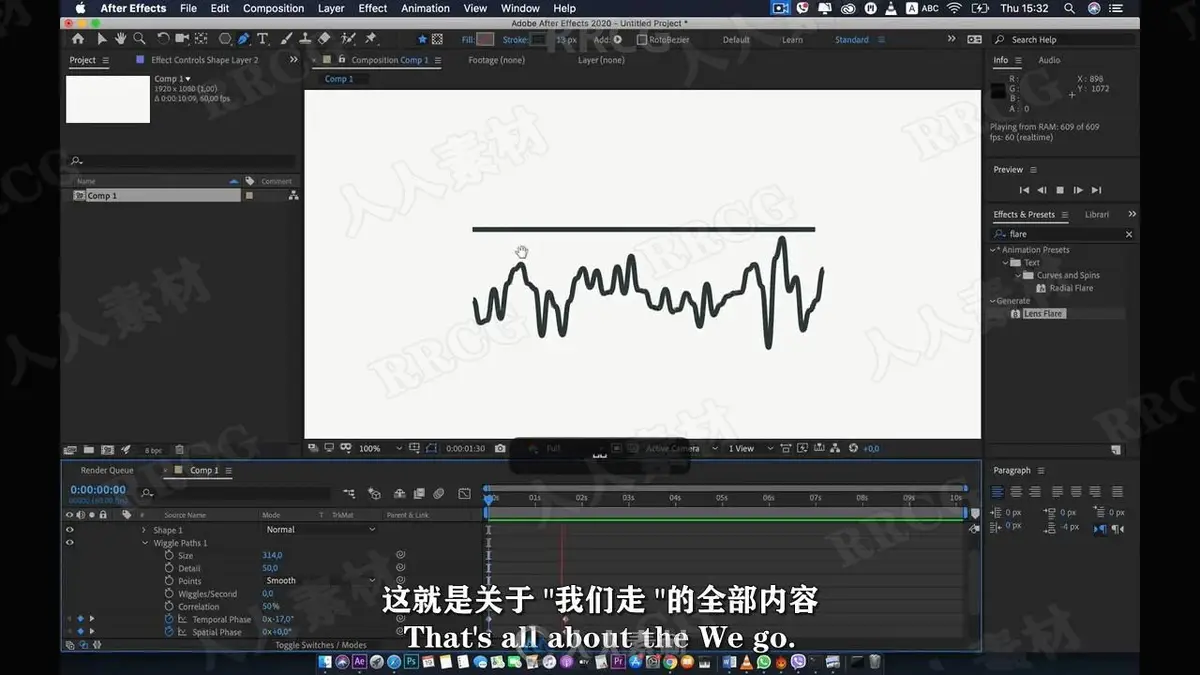Collapse the Generate effects category

point(994,301)
